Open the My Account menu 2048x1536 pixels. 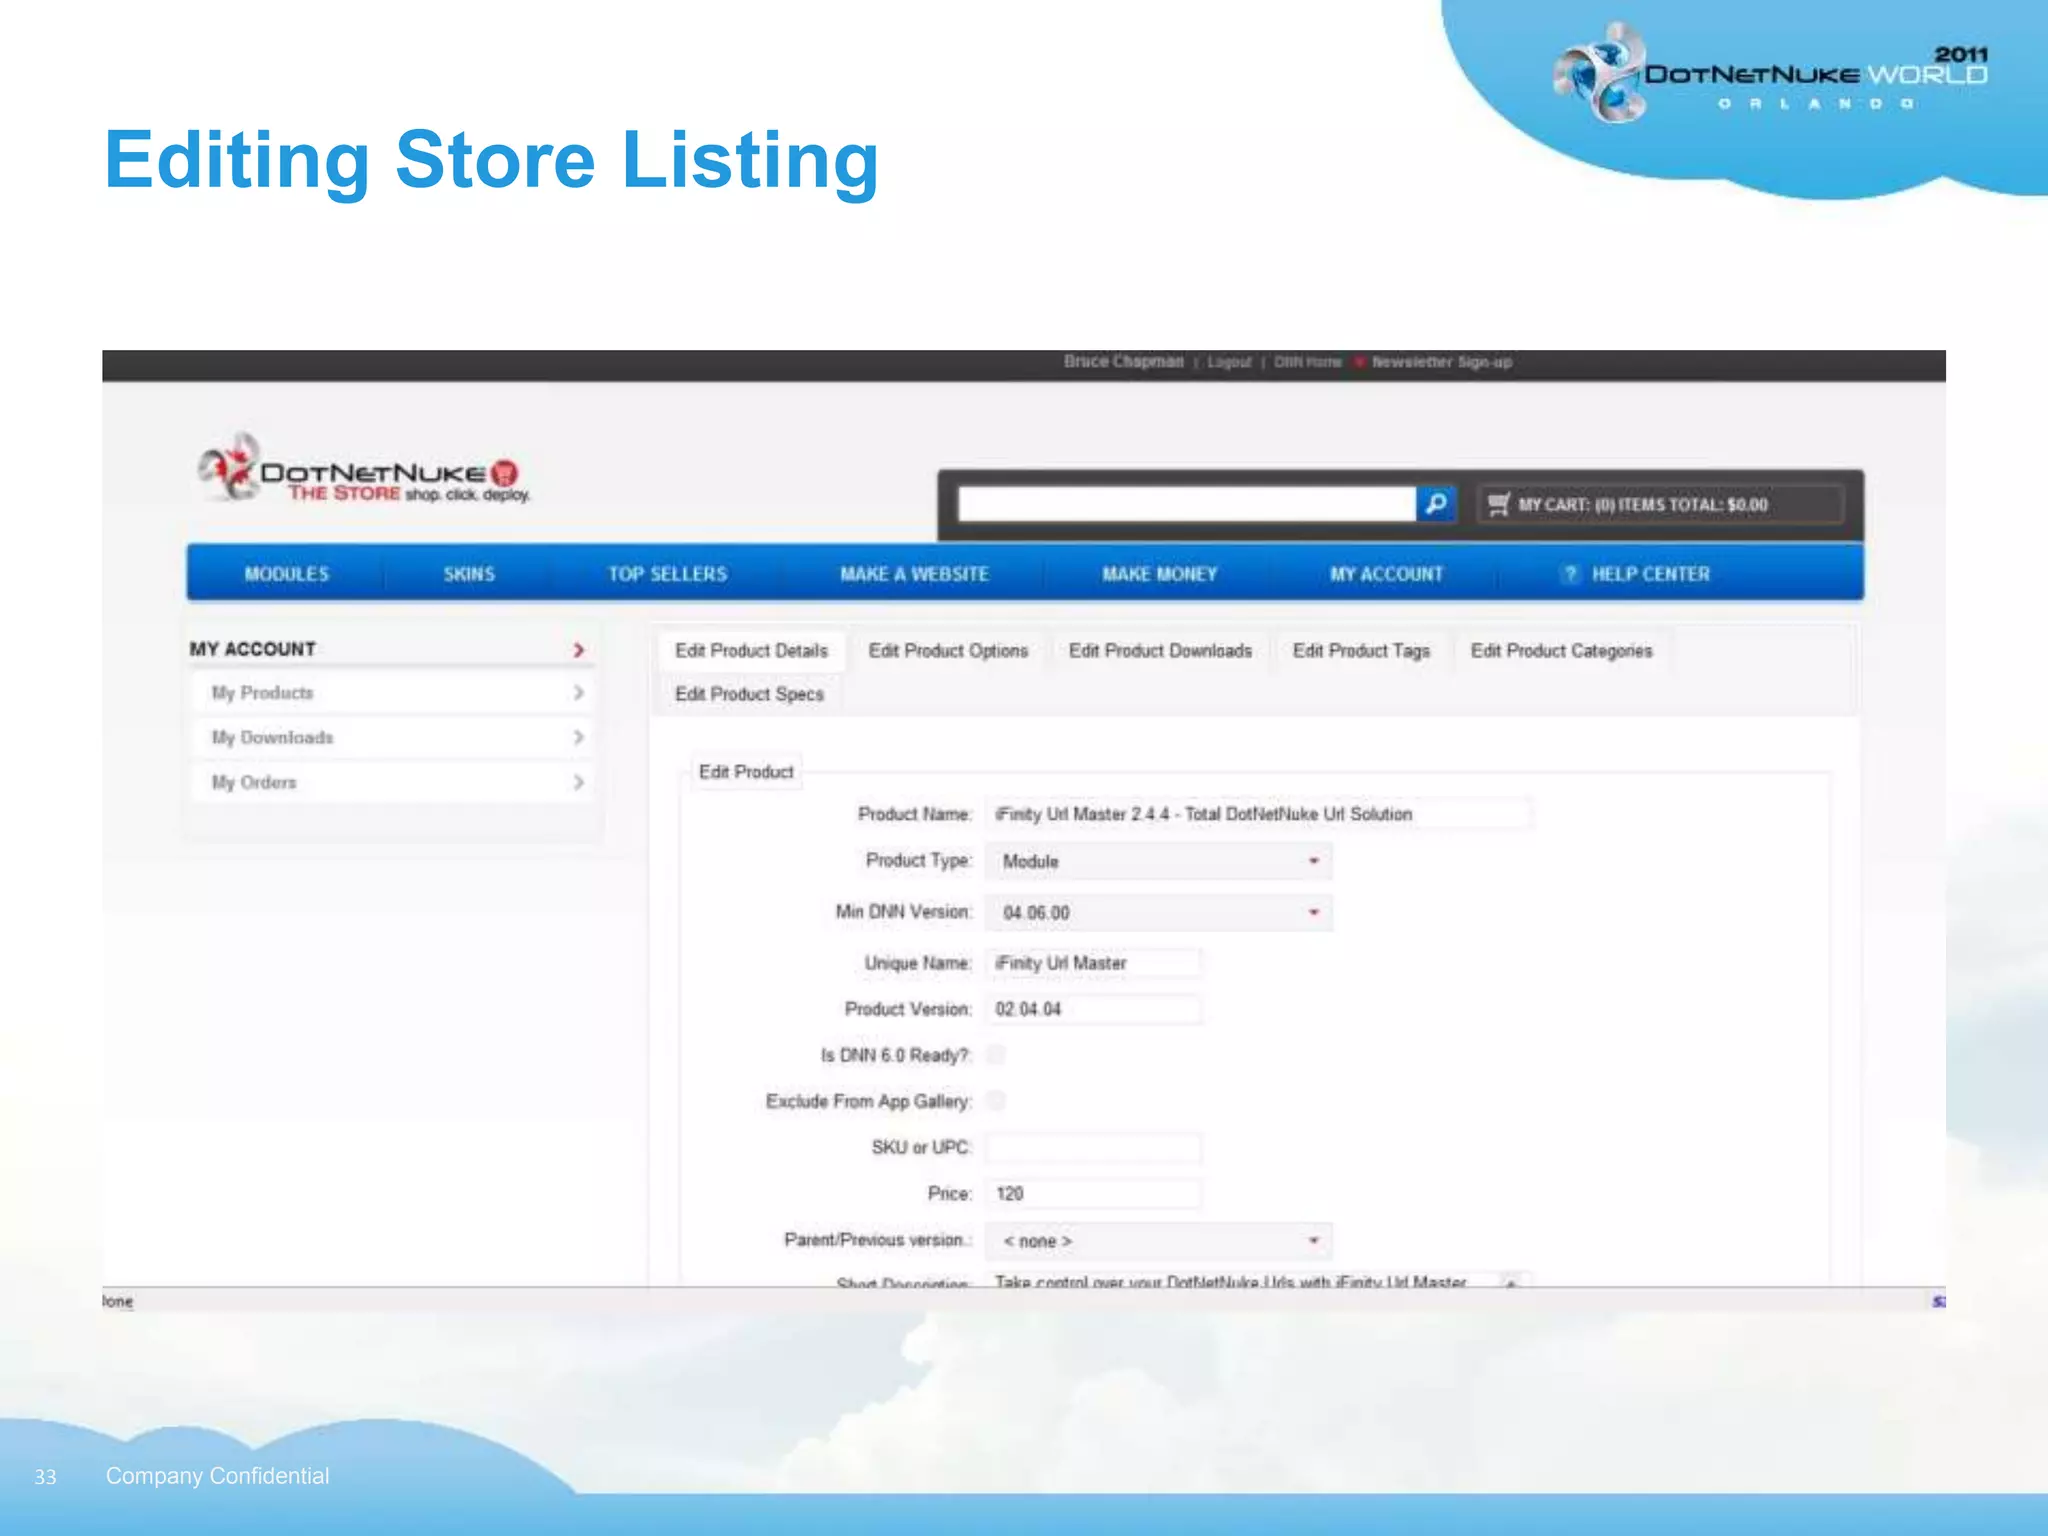tap(1386, 574)
